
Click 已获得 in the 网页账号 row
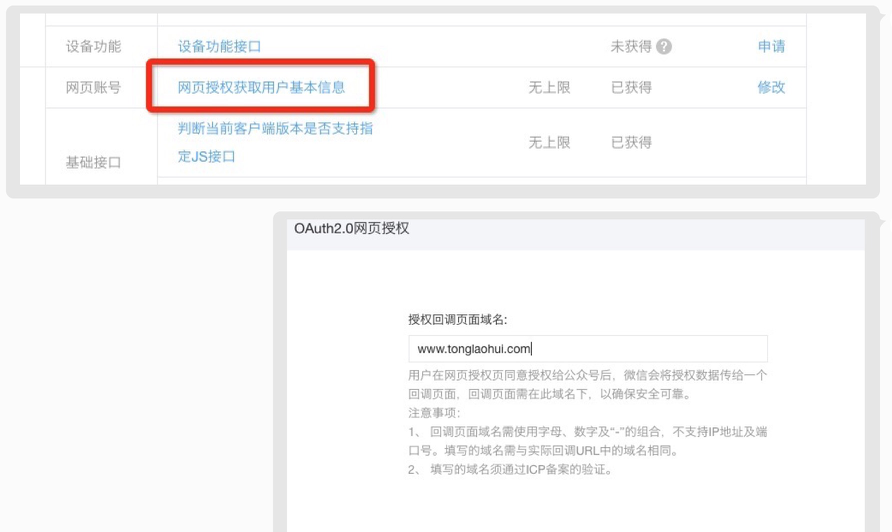pyautogui.click(x=631, y=87)
